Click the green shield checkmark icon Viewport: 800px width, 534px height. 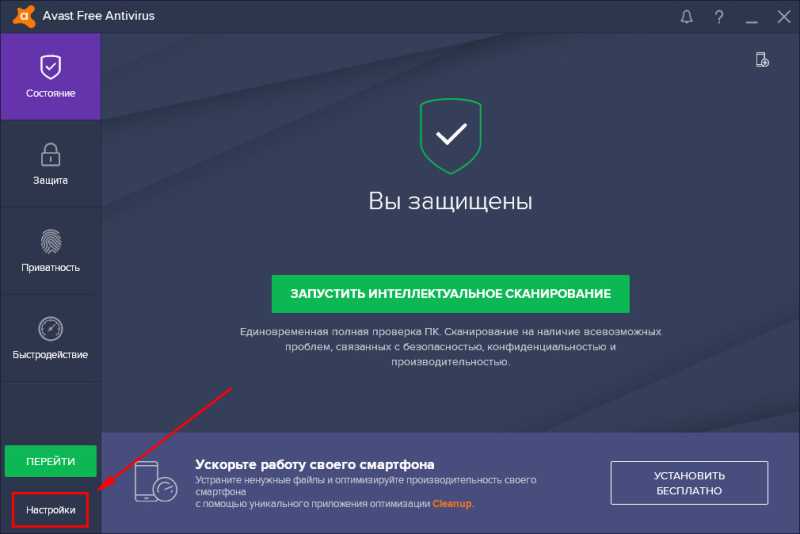coord(451,136)
